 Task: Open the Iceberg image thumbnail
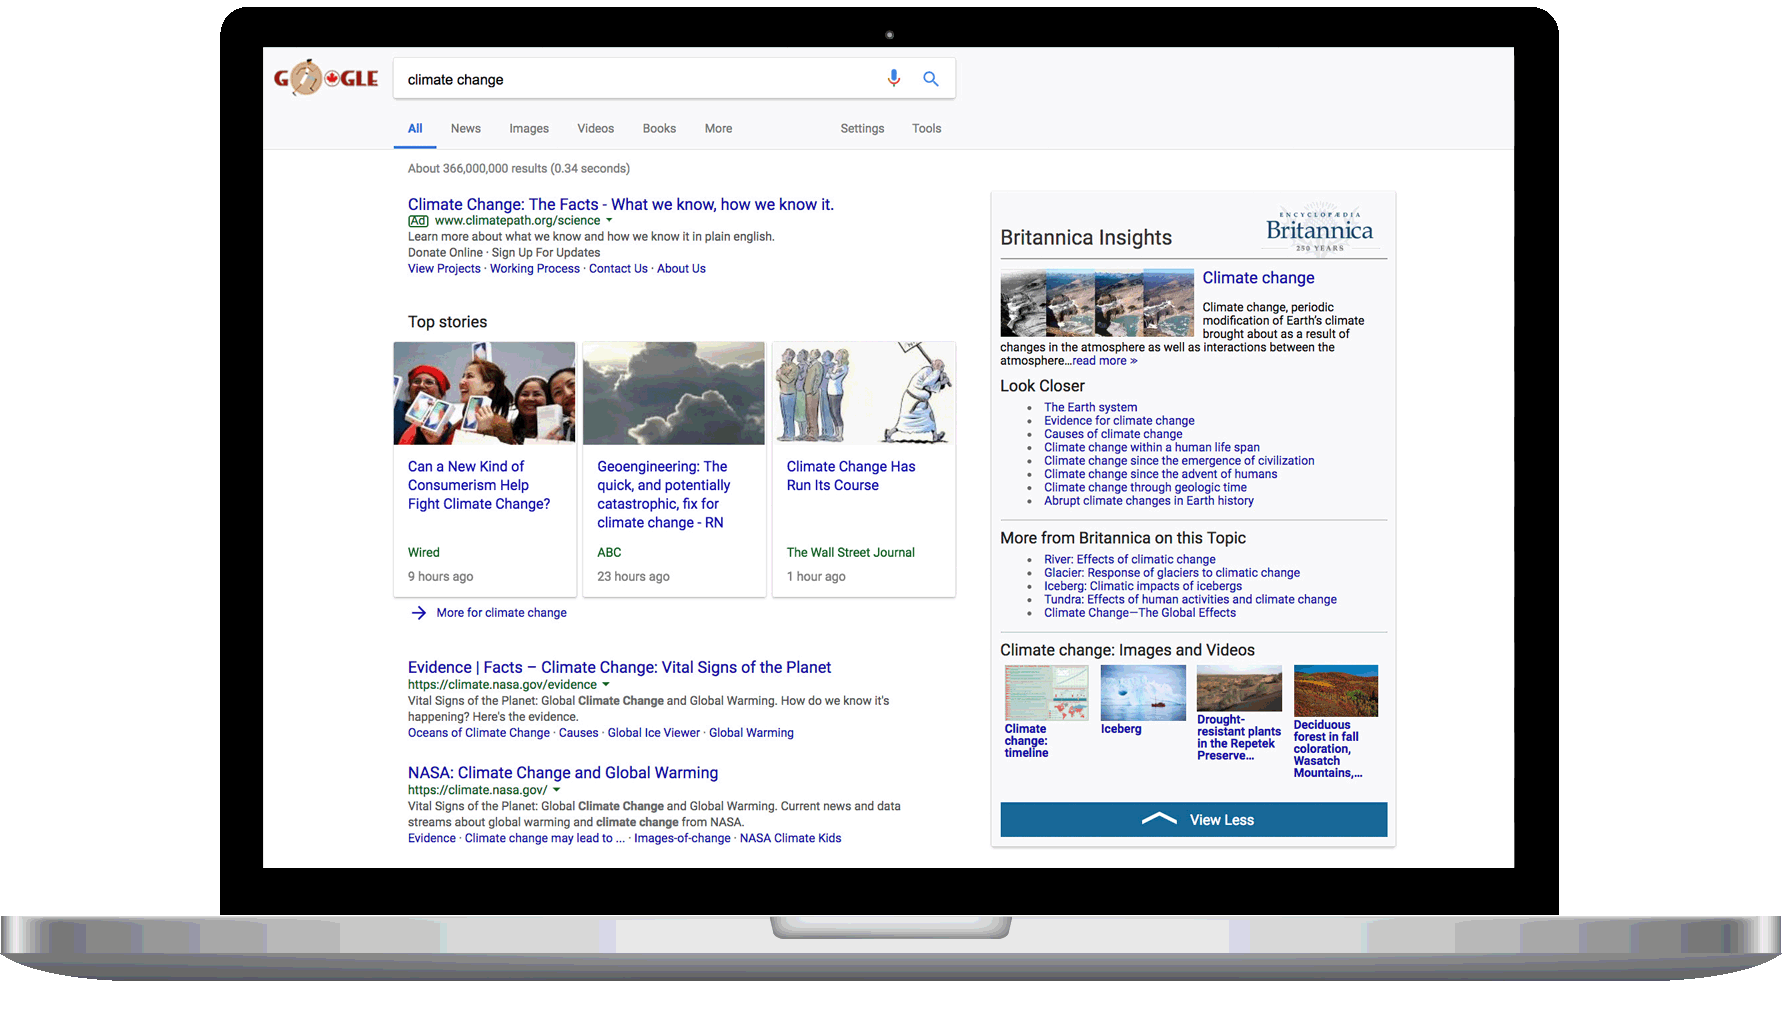1143,693
